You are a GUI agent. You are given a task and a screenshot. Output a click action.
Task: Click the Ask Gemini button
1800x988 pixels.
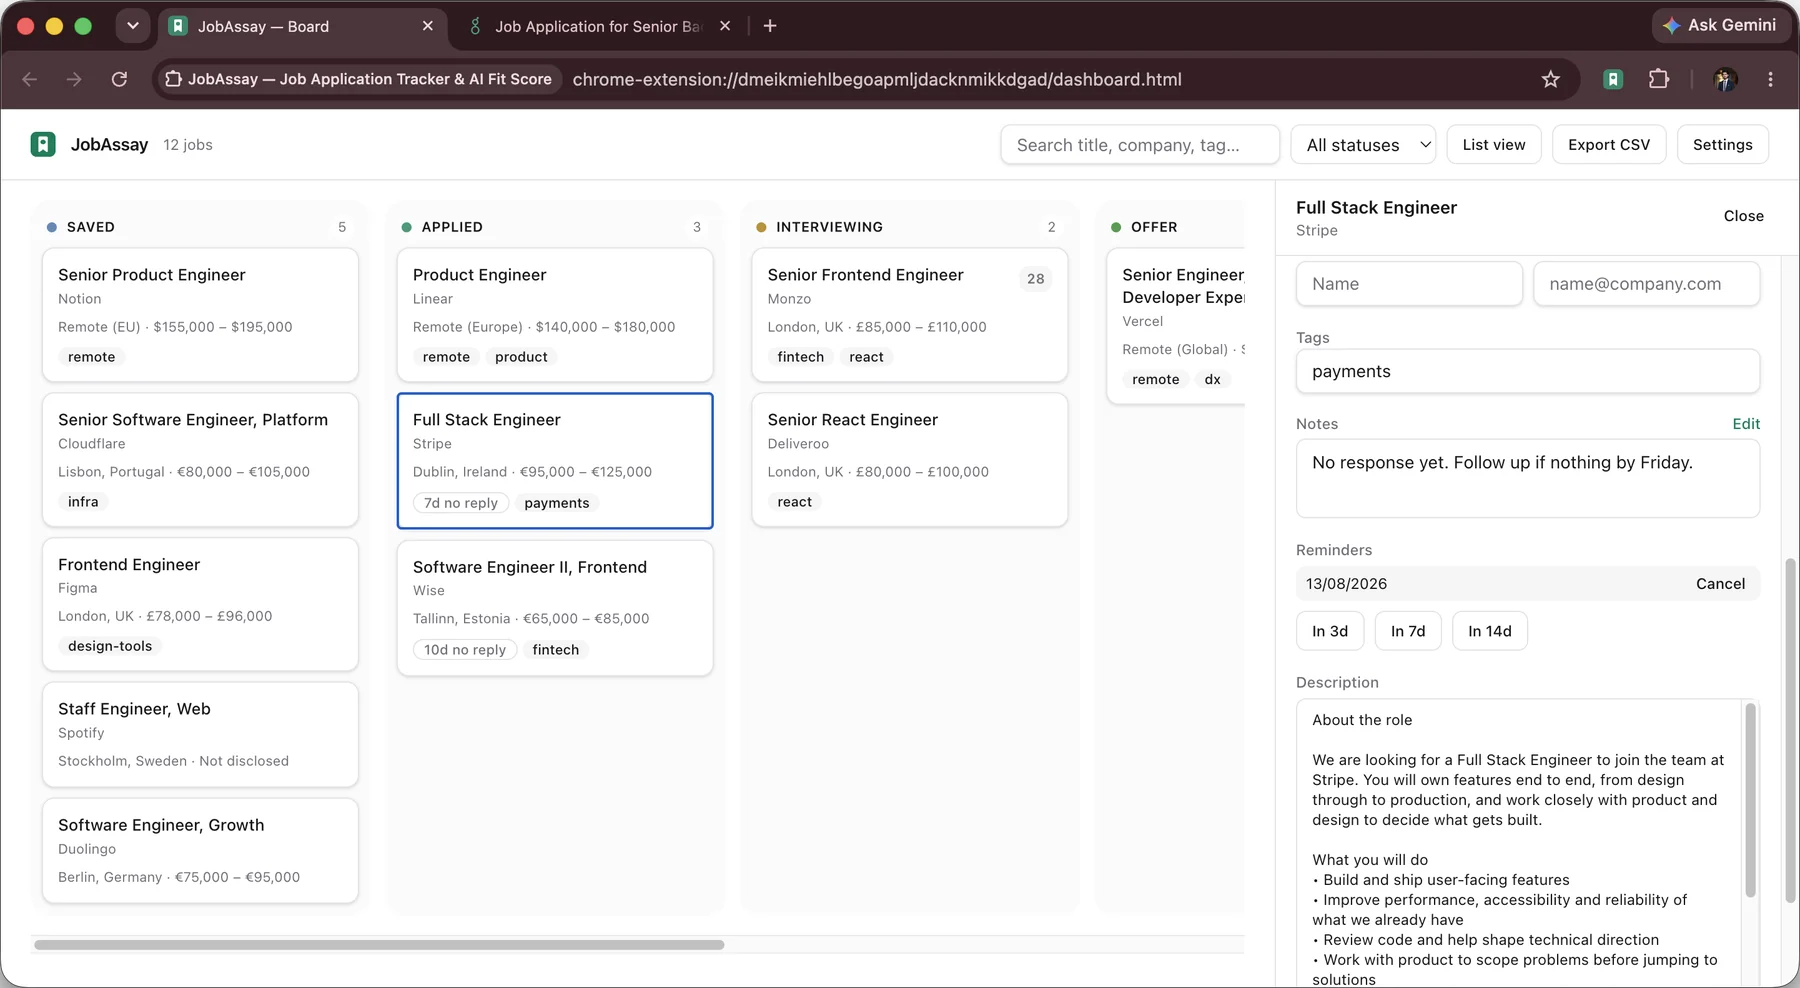(1719, 25)
